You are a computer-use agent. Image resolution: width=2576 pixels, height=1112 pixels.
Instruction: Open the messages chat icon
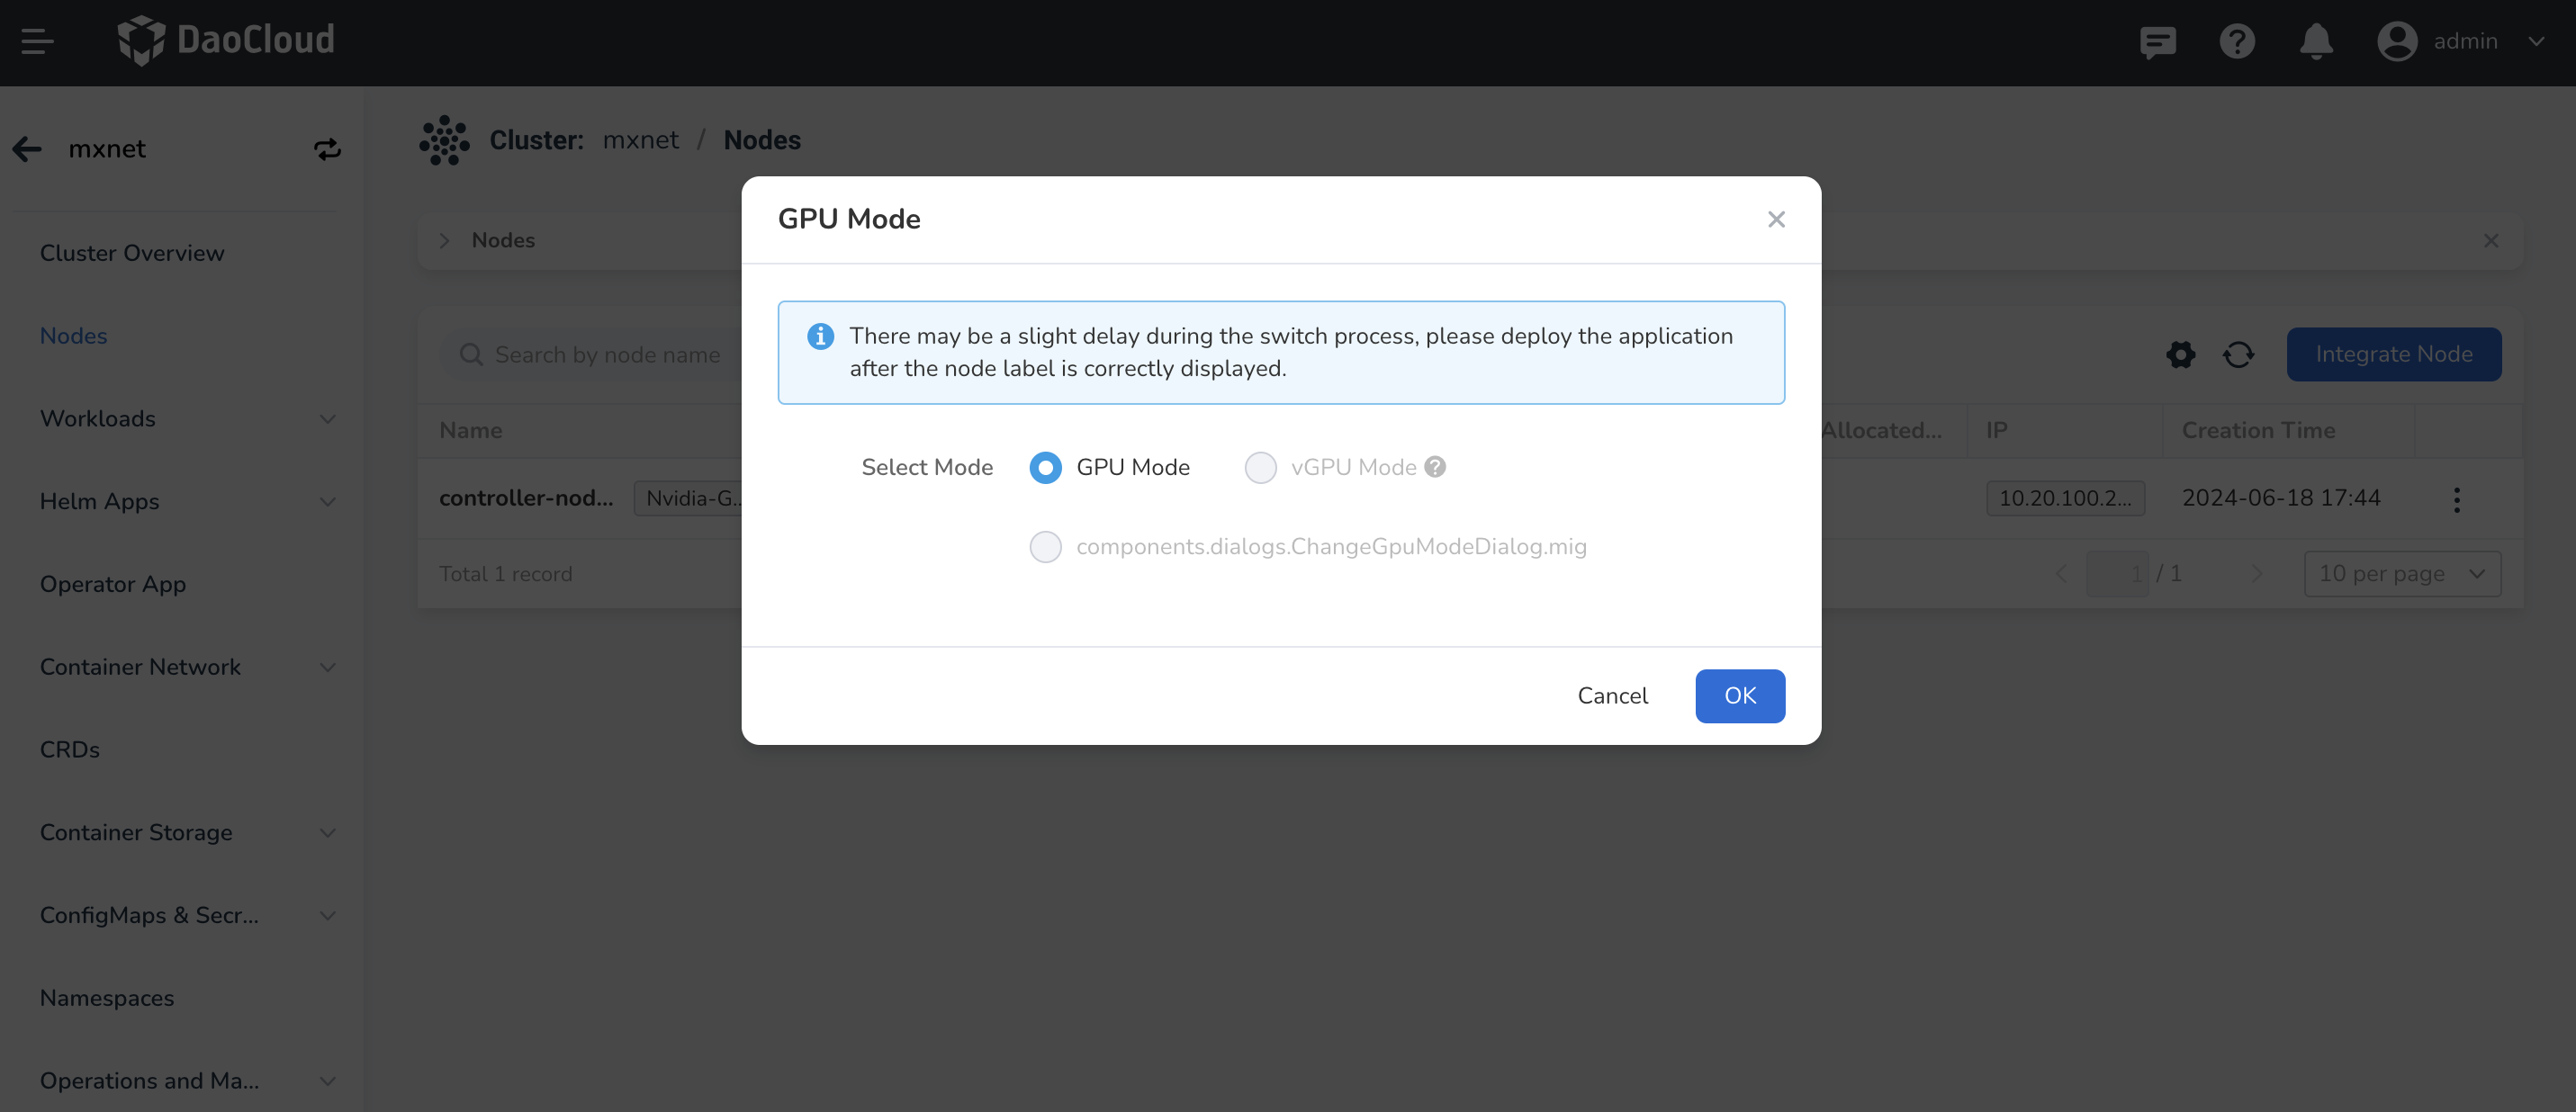pyautogui.click(x=2157, y=42)
